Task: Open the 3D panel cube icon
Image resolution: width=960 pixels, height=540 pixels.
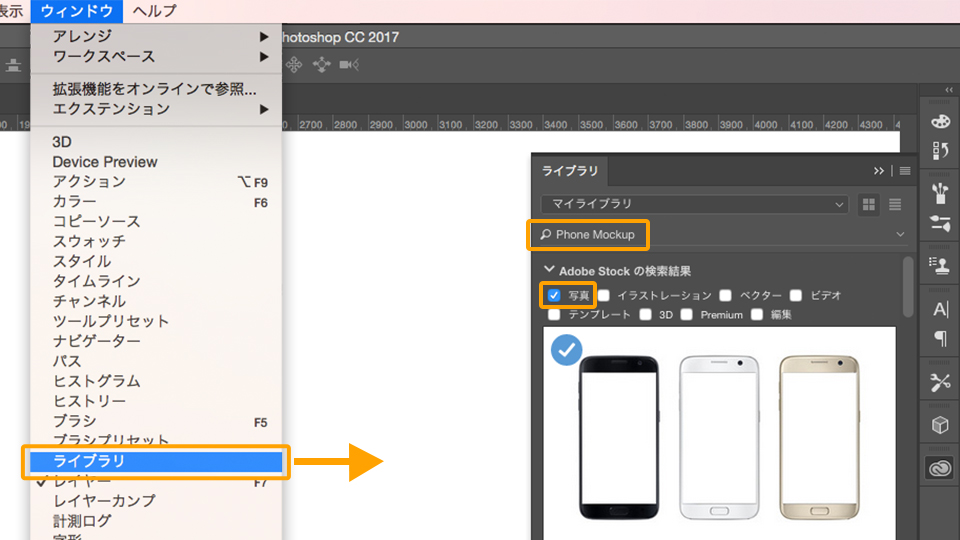Action: pos(940,425)
